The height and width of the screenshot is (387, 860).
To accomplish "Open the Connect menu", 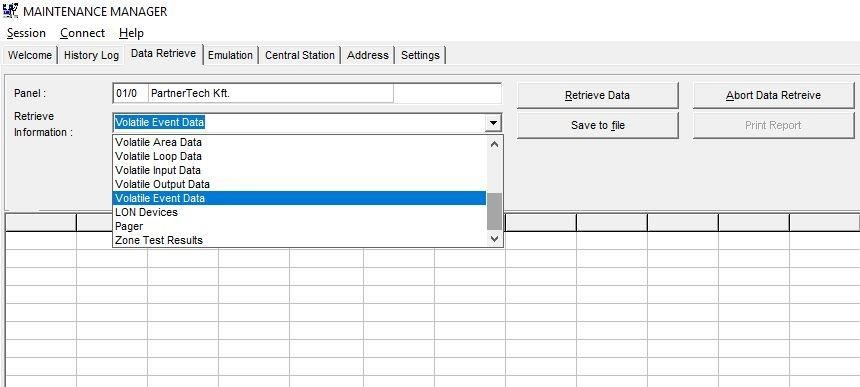I will click(x=83, y=33).
